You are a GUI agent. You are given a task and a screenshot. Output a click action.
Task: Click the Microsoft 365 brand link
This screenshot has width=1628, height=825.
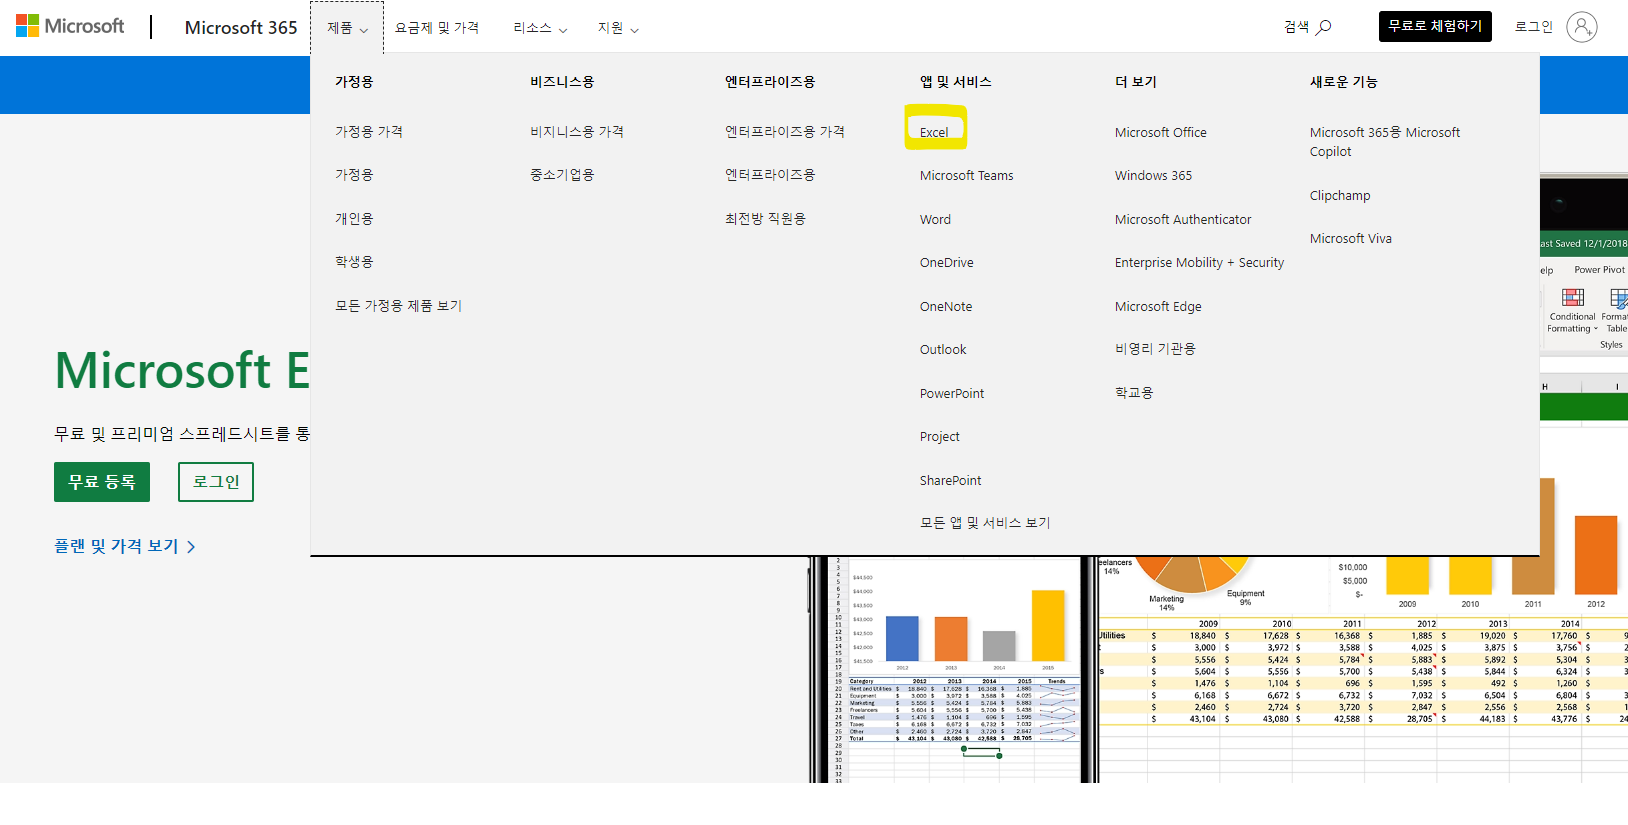(x=241, y=28)
